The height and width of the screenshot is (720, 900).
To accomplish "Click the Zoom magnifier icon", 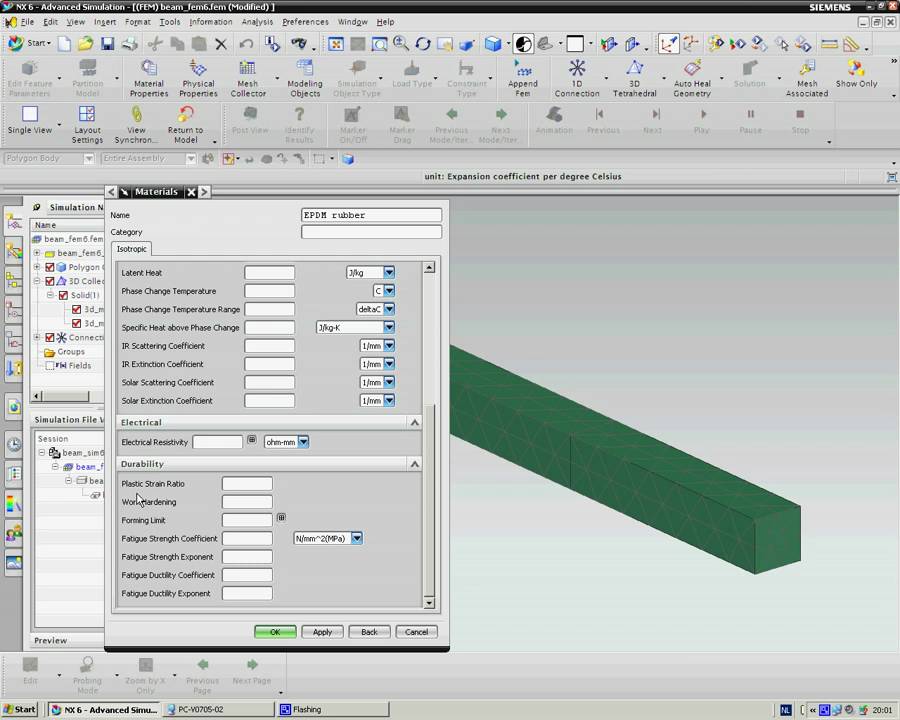I will tap(401, 44).
